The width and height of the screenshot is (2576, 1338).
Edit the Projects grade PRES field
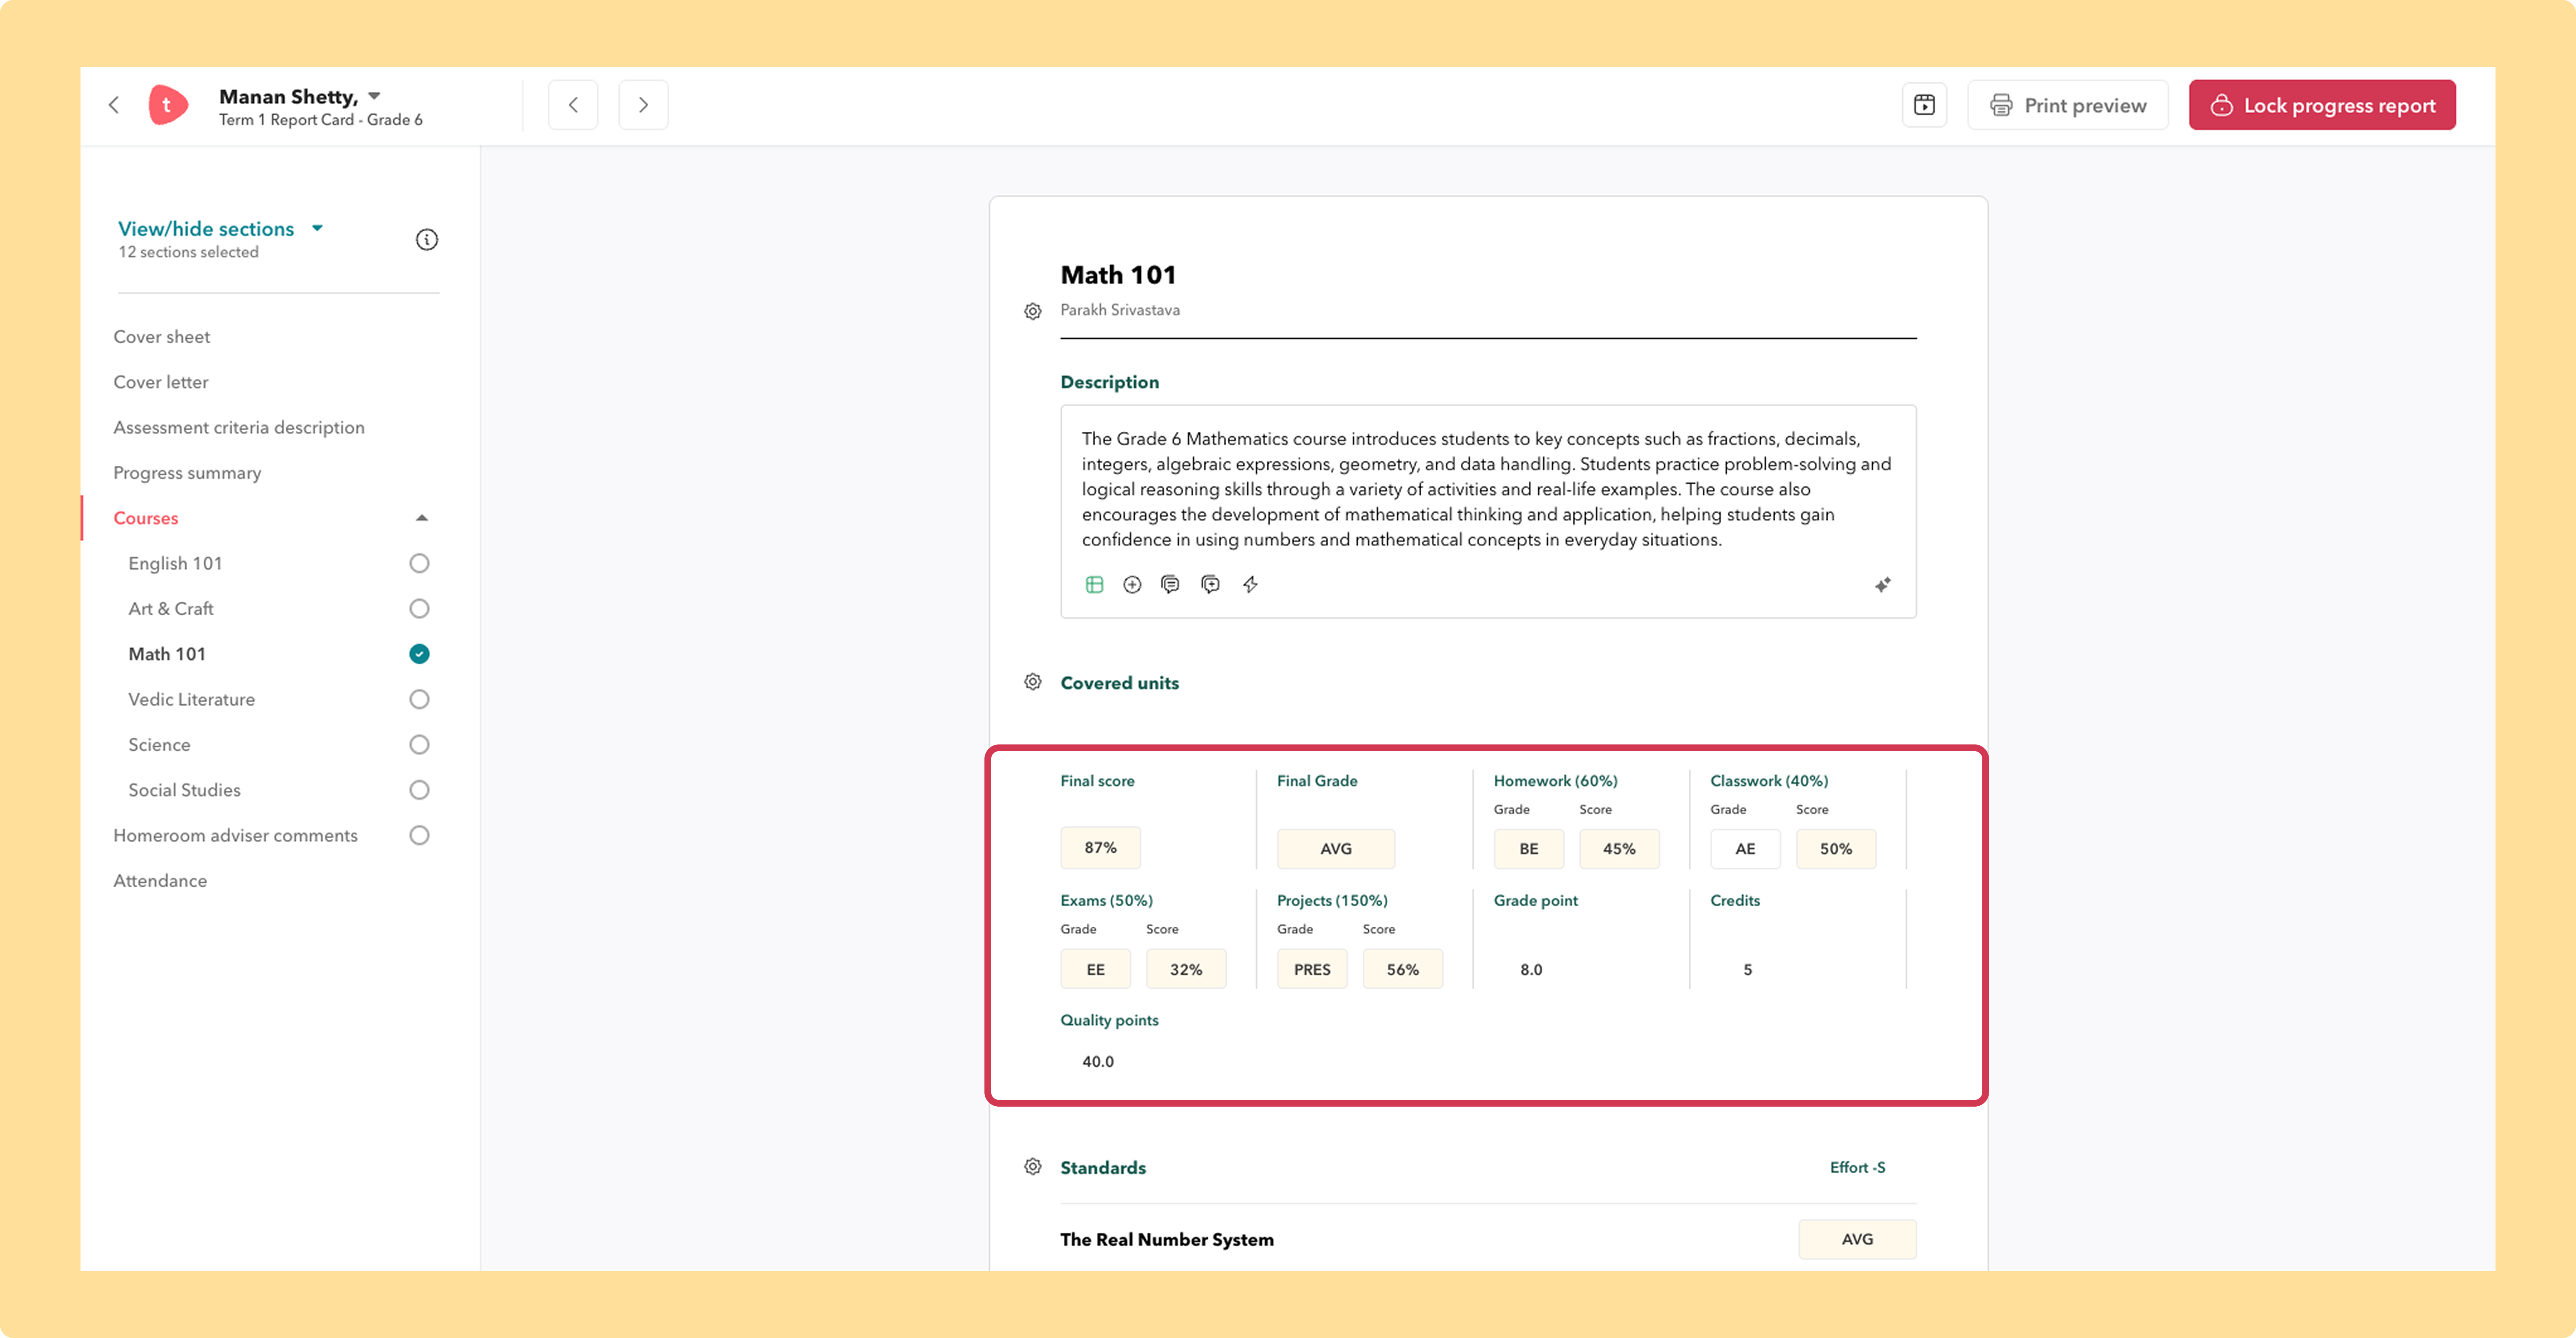(x=1312, y=969)
